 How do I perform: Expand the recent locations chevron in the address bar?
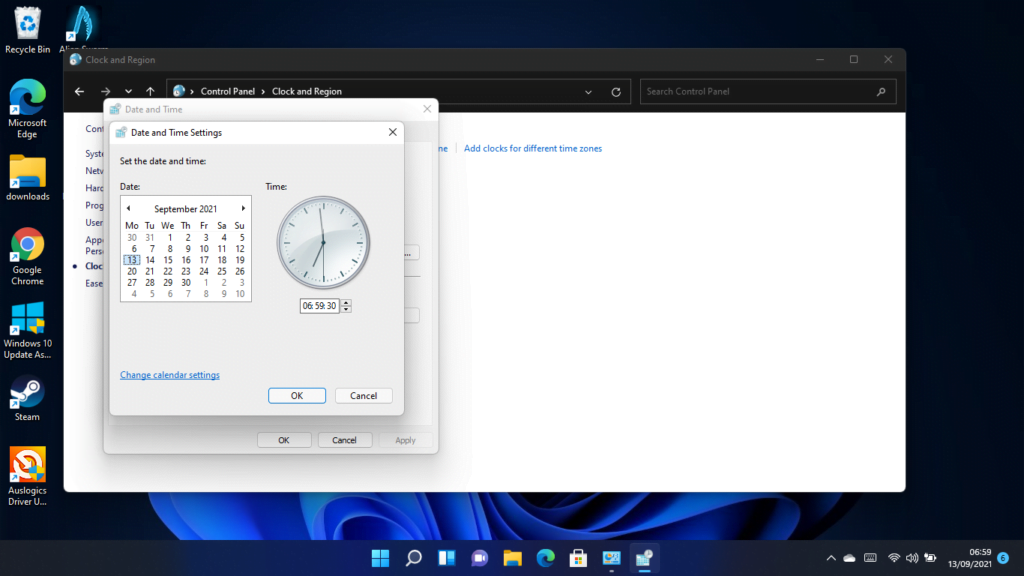127,91
